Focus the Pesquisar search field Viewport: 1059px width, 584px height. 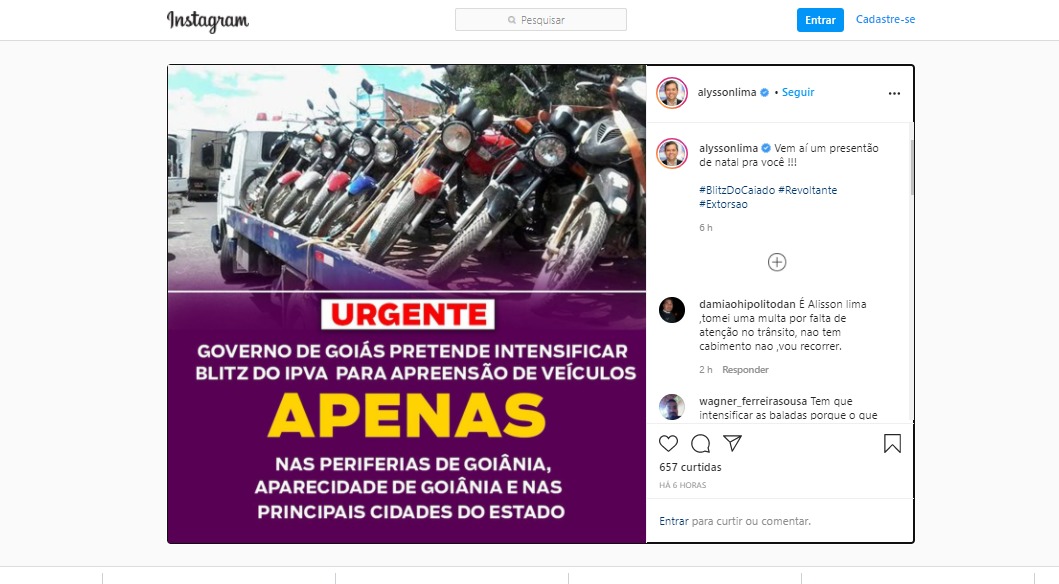[541, 20]
